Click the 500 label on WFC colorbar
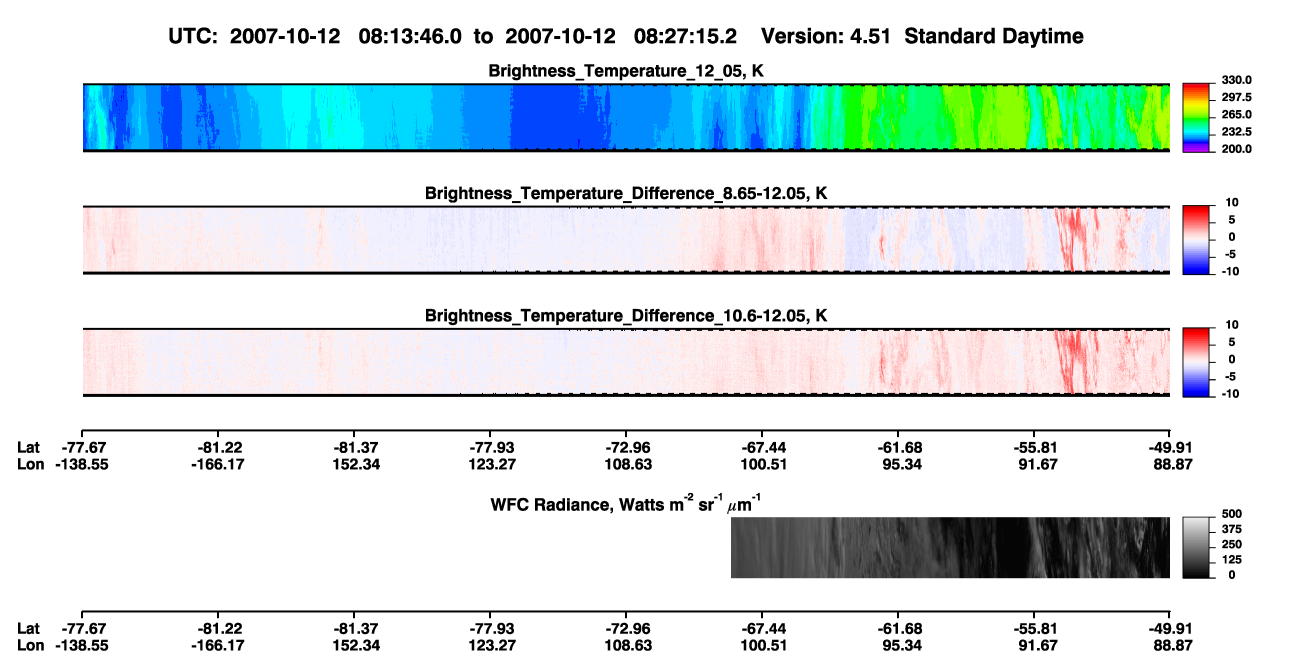The image size is (1300, 667). click(1231, 514)
